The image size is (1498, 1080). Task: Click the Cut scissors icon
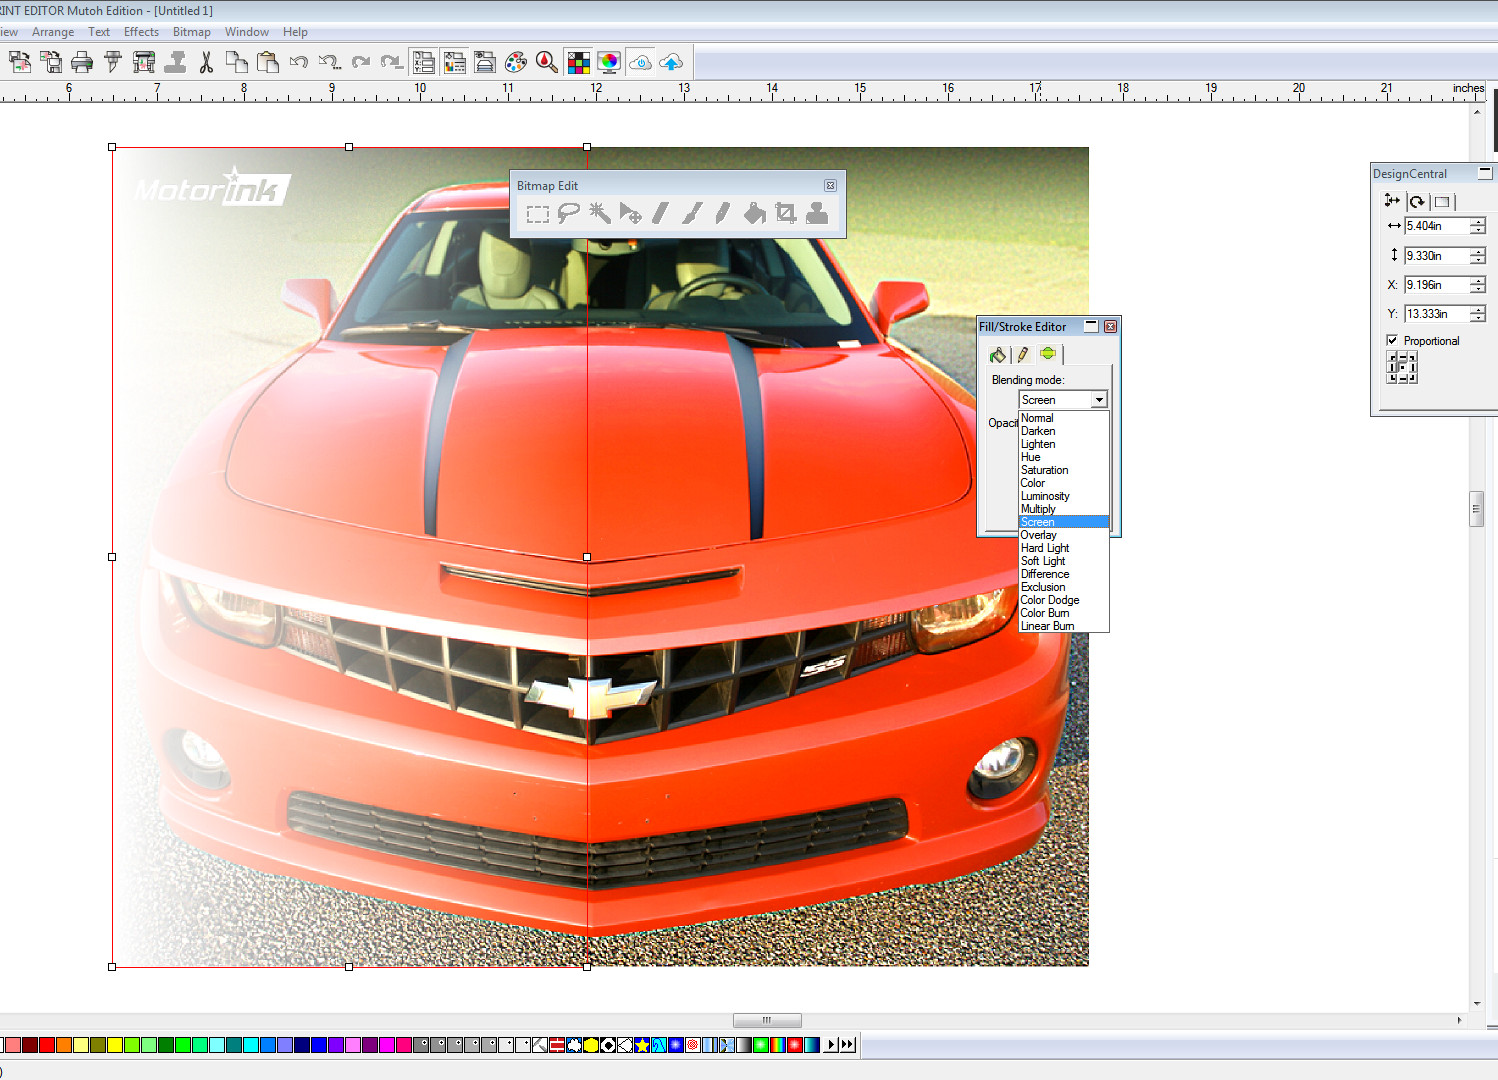pos(206,63)
